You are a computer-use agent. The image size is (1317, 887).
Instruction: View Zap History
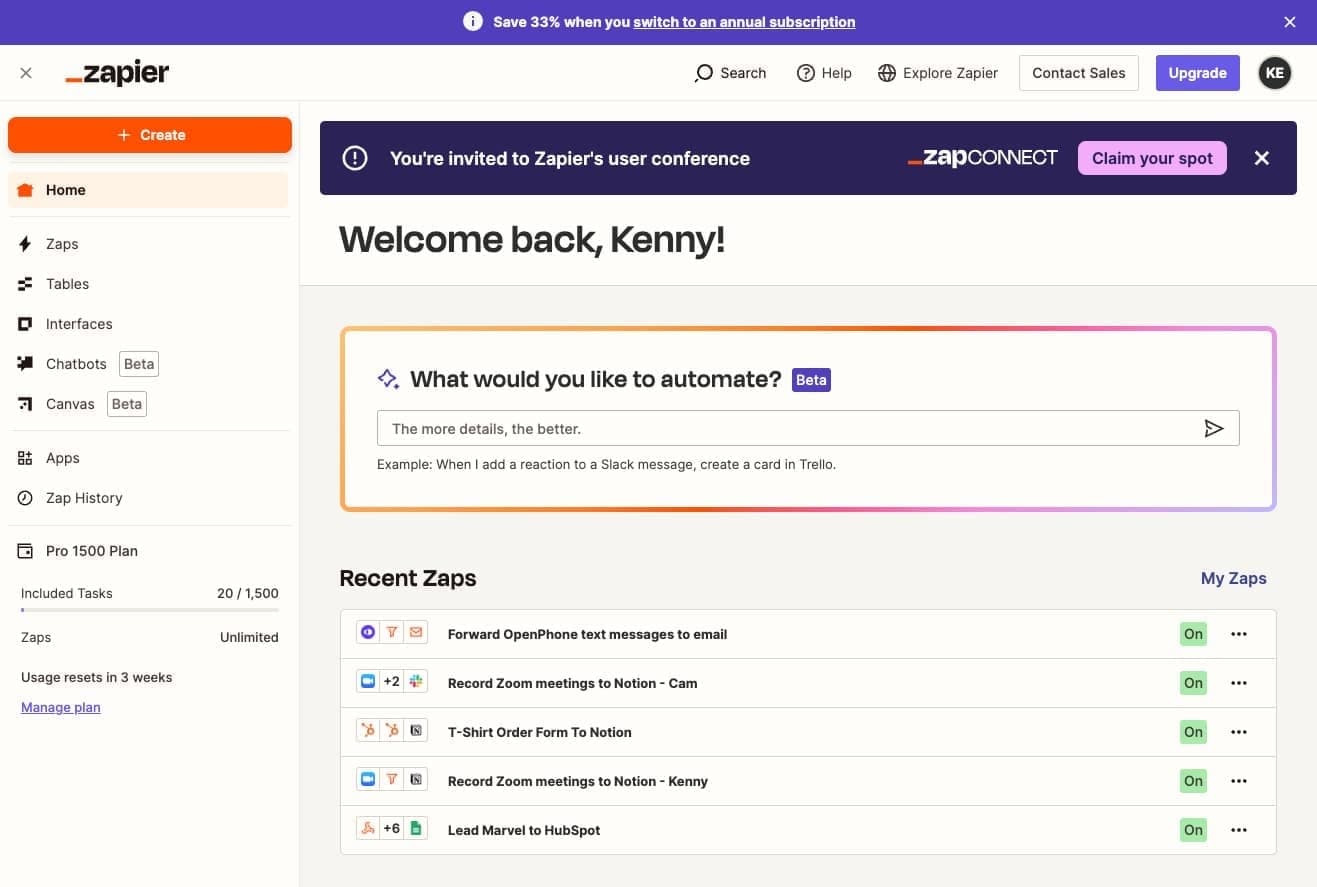84,497
